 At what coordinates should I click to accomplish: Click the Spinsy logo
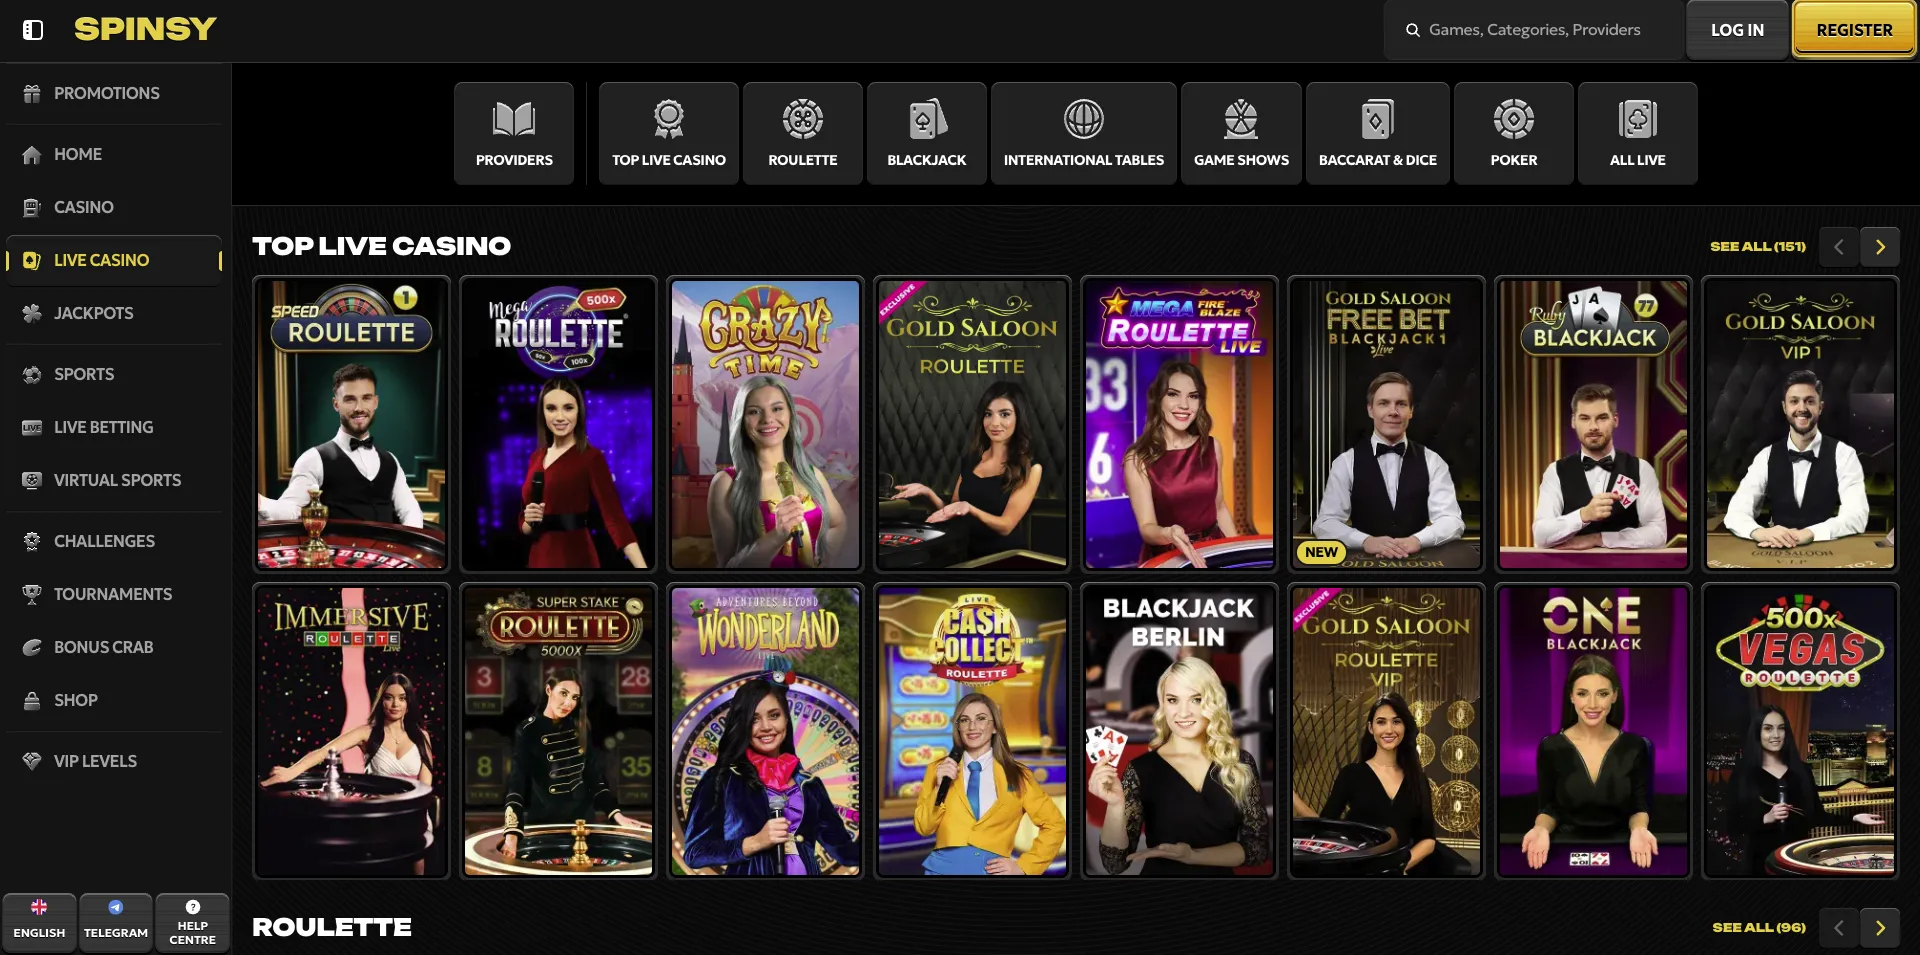145,29
